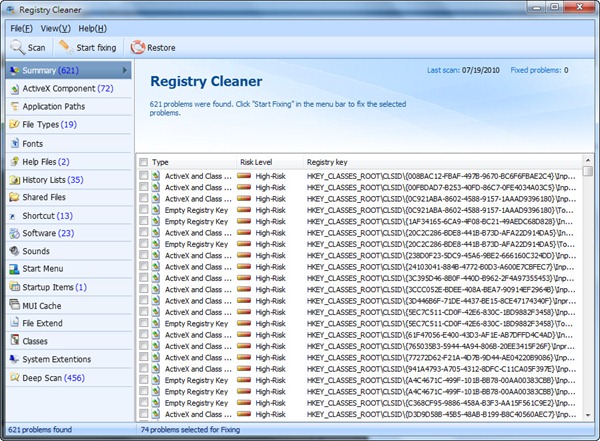Image resolution: width=600 pixels, height=441 pixels.
Task: Toggle the select-all checkbox in header
Action: coord(144,161)
